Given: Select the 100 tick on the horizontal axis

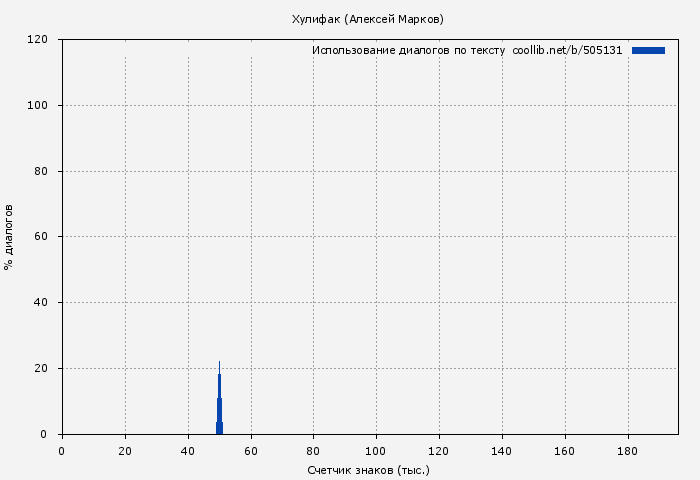Looking at the screenshot, I should point(376,450).
